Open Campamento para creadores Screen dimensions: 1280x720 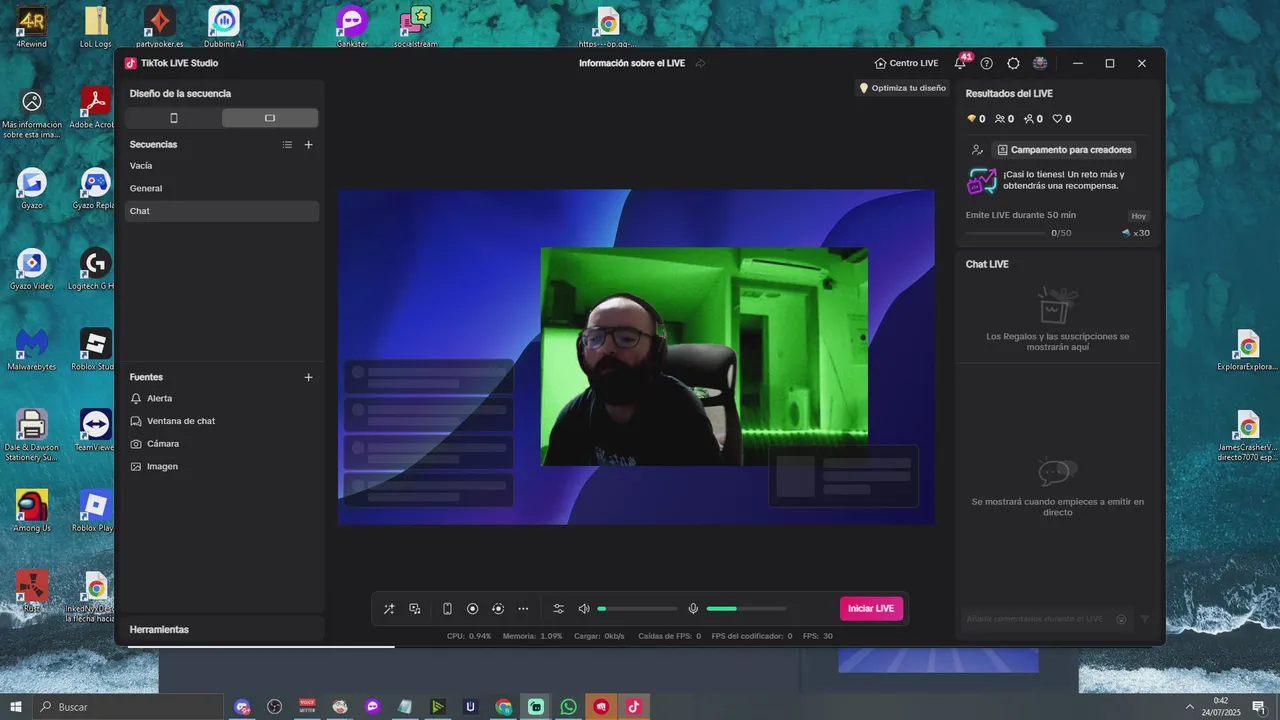coord(1064,150)
